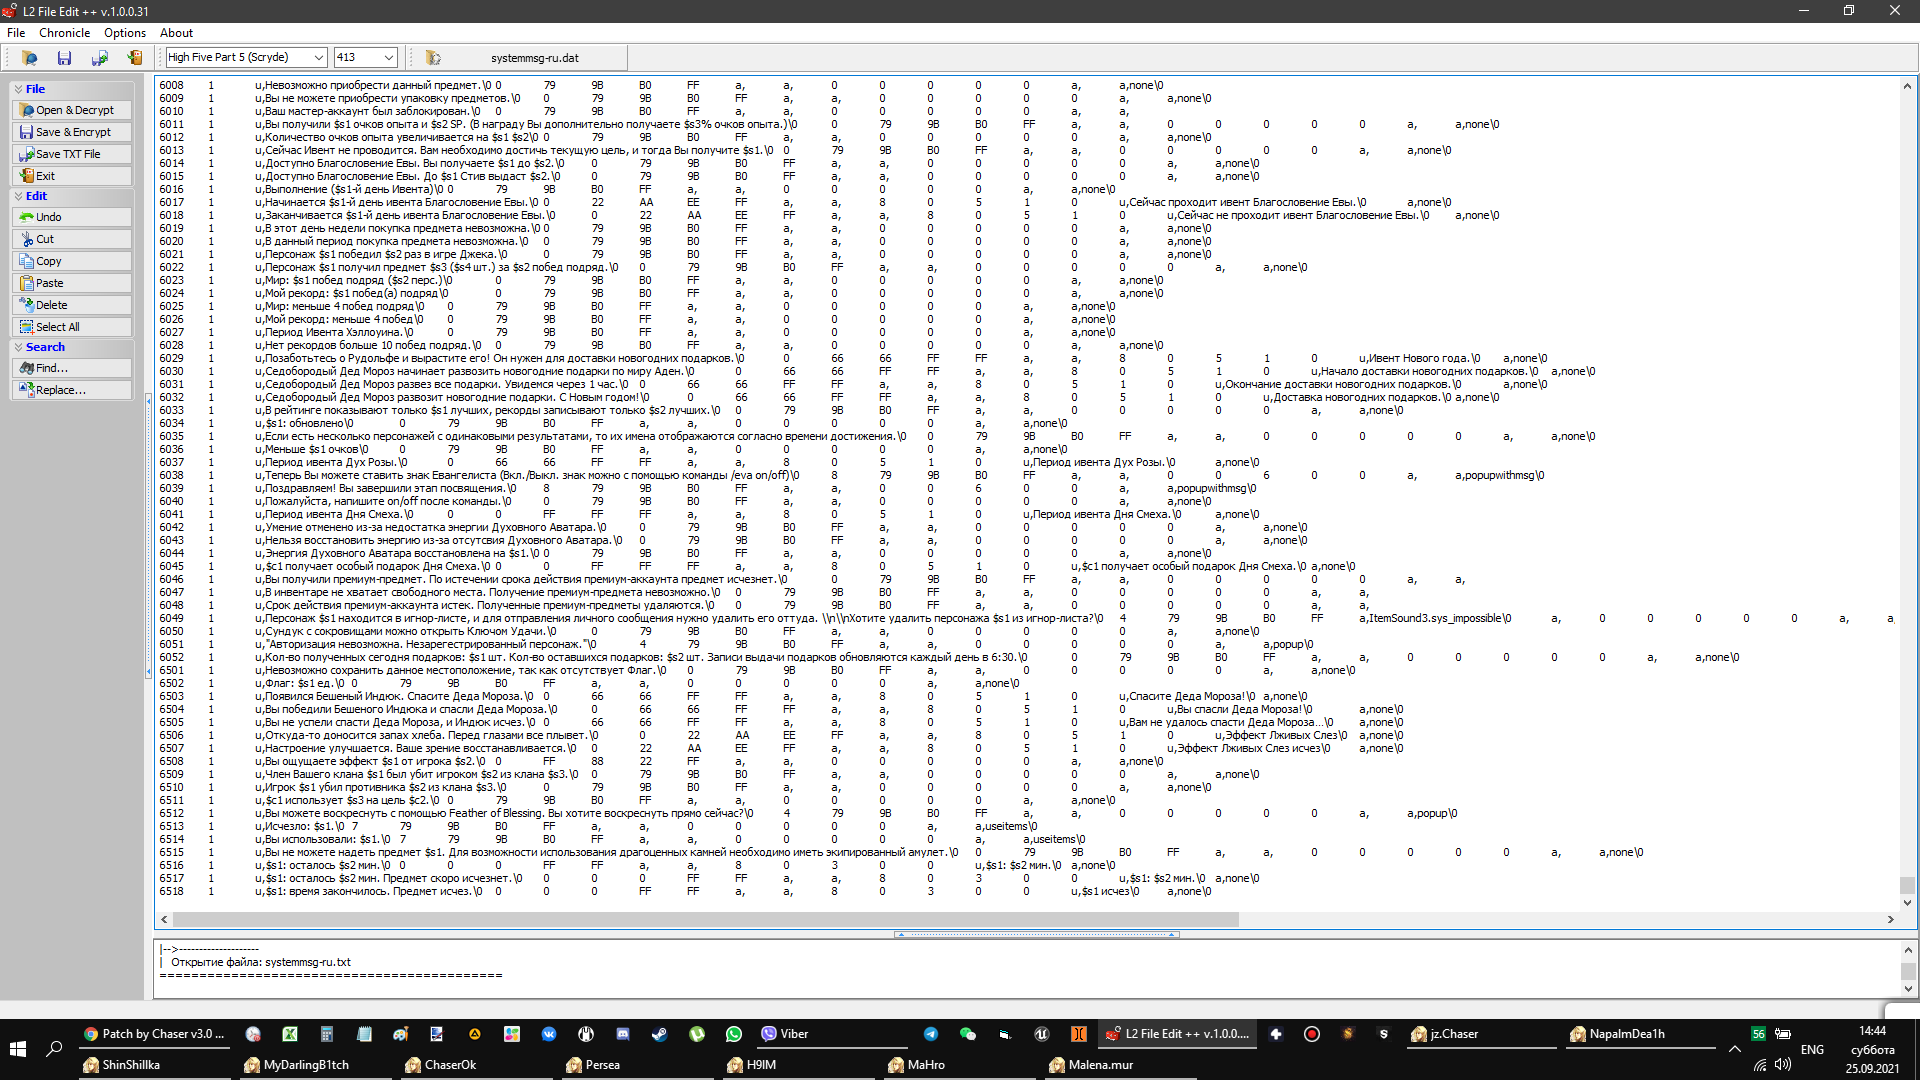Screen dimensions: 1920x1080
Task: Click the folder icon beside systemmsg-ru.dat
Action: [x=433, y=58]
